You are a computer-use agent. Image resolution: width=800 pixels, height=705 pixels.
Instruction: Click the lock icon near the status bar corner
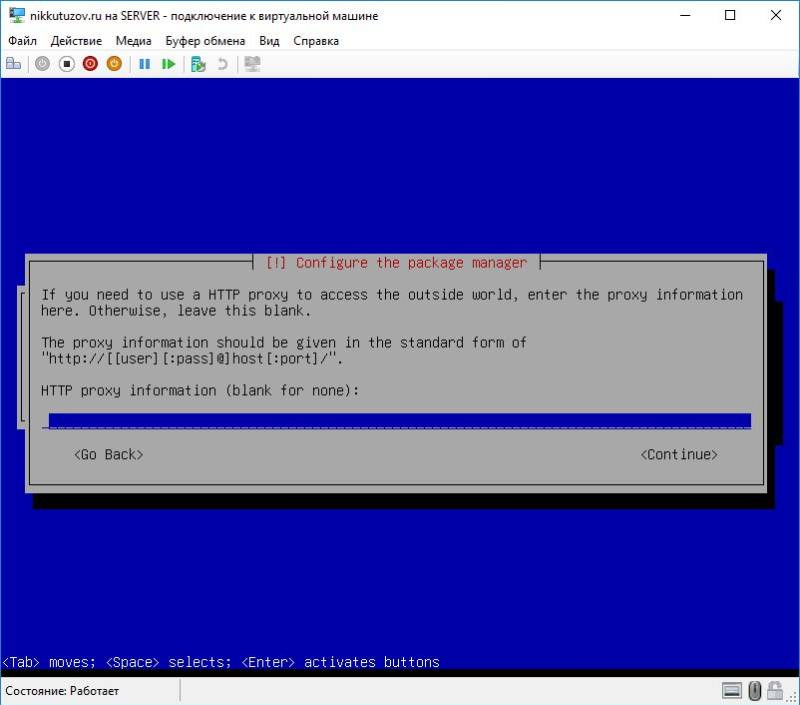click(775, 692)
